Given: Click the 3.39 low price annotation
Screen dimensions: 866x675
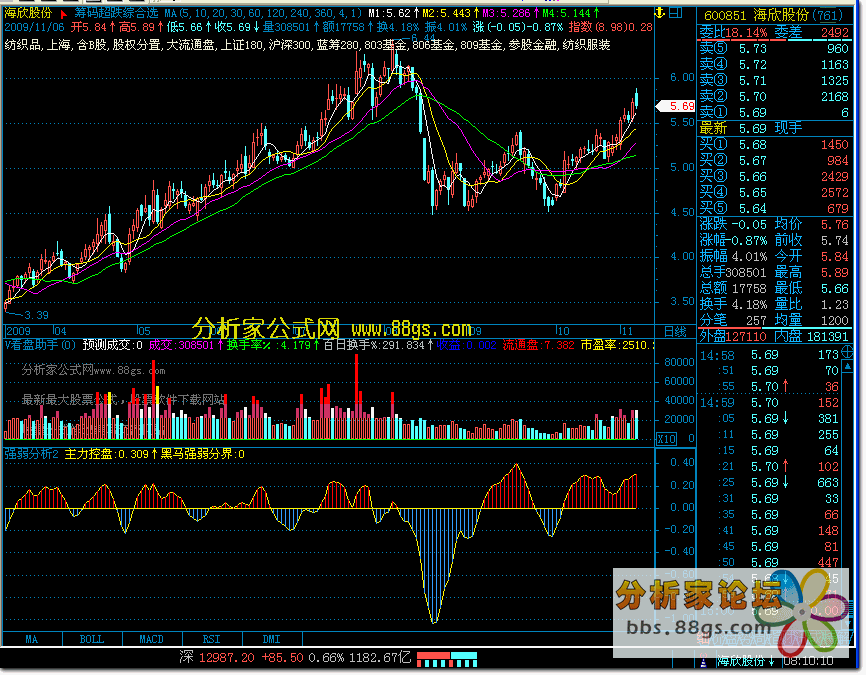Looking at the screenshot, I should 36,315.
